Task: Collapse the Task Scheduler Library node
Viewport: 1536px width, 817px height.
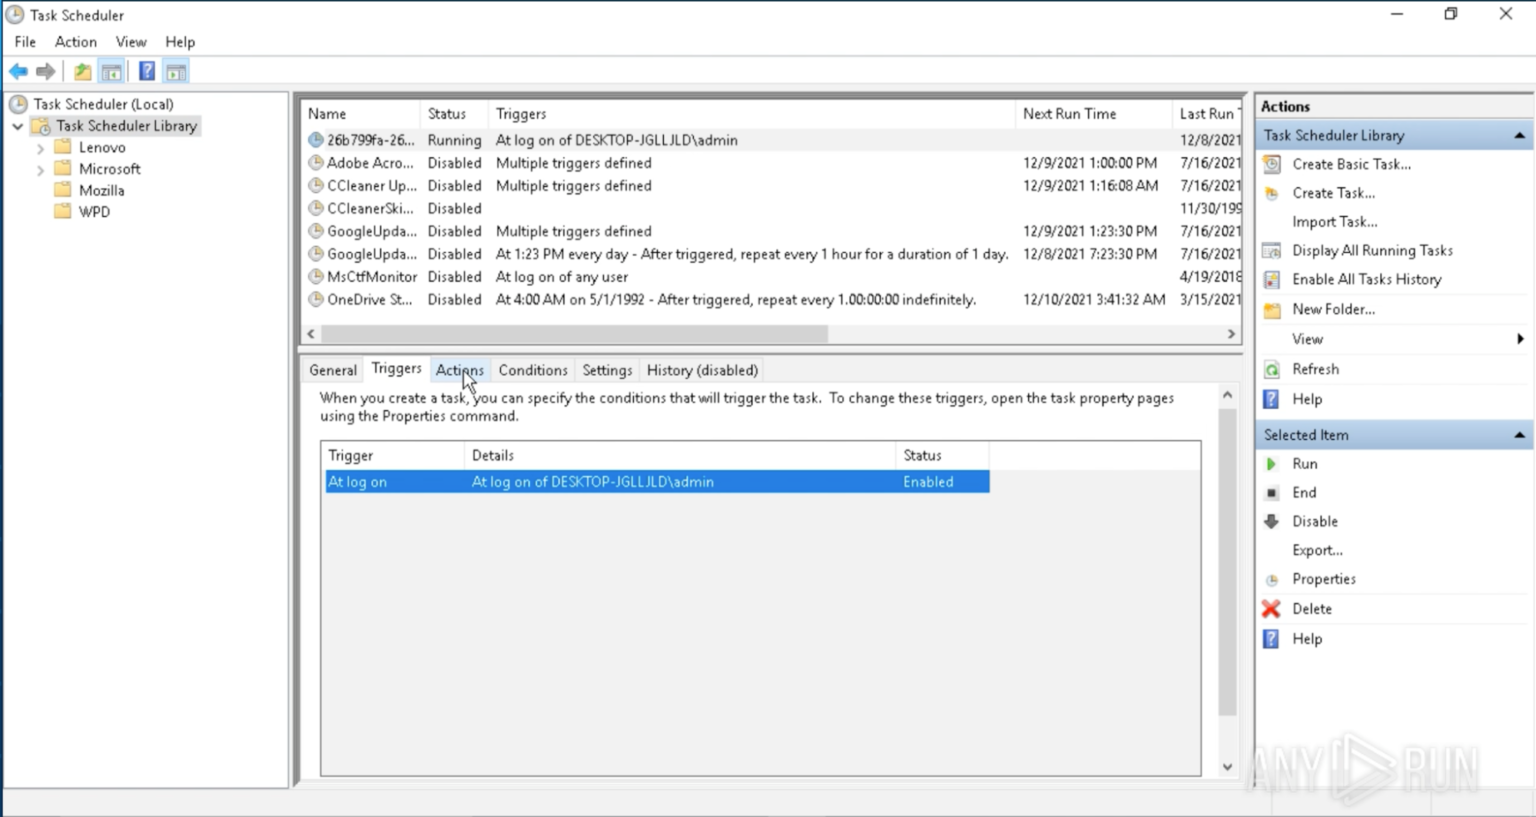Action: pyautogui.click(x=18, y=126)
